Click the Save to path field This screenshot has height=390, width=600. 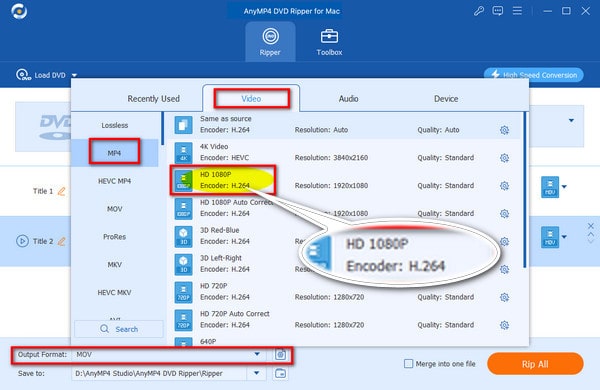click(159, 373)
